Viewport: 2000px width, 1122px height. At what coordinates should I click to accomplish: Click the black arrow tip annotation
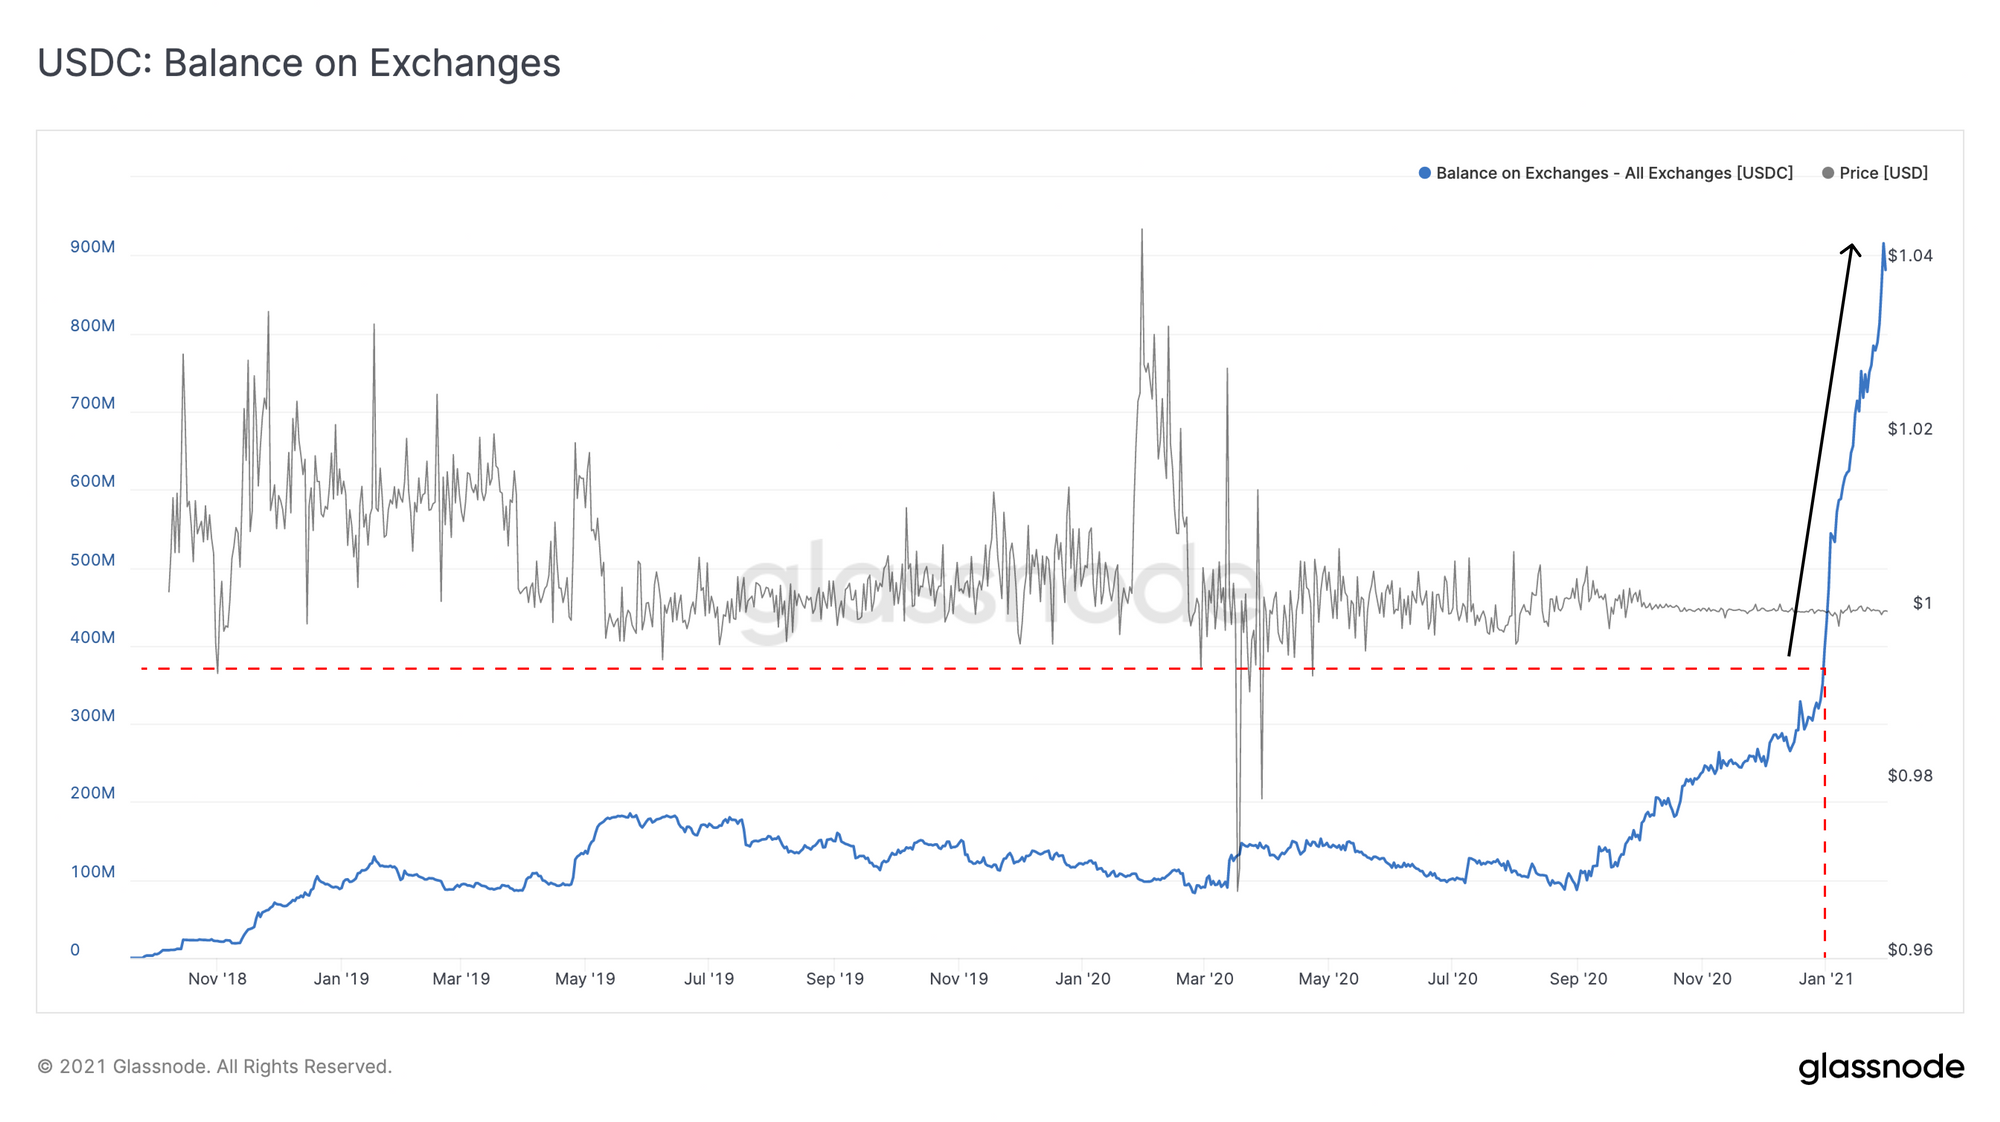point(1852,247)
